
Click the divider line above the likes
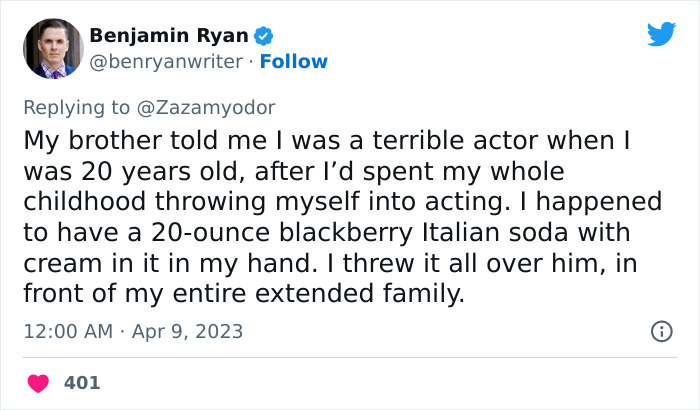point(350,357)
